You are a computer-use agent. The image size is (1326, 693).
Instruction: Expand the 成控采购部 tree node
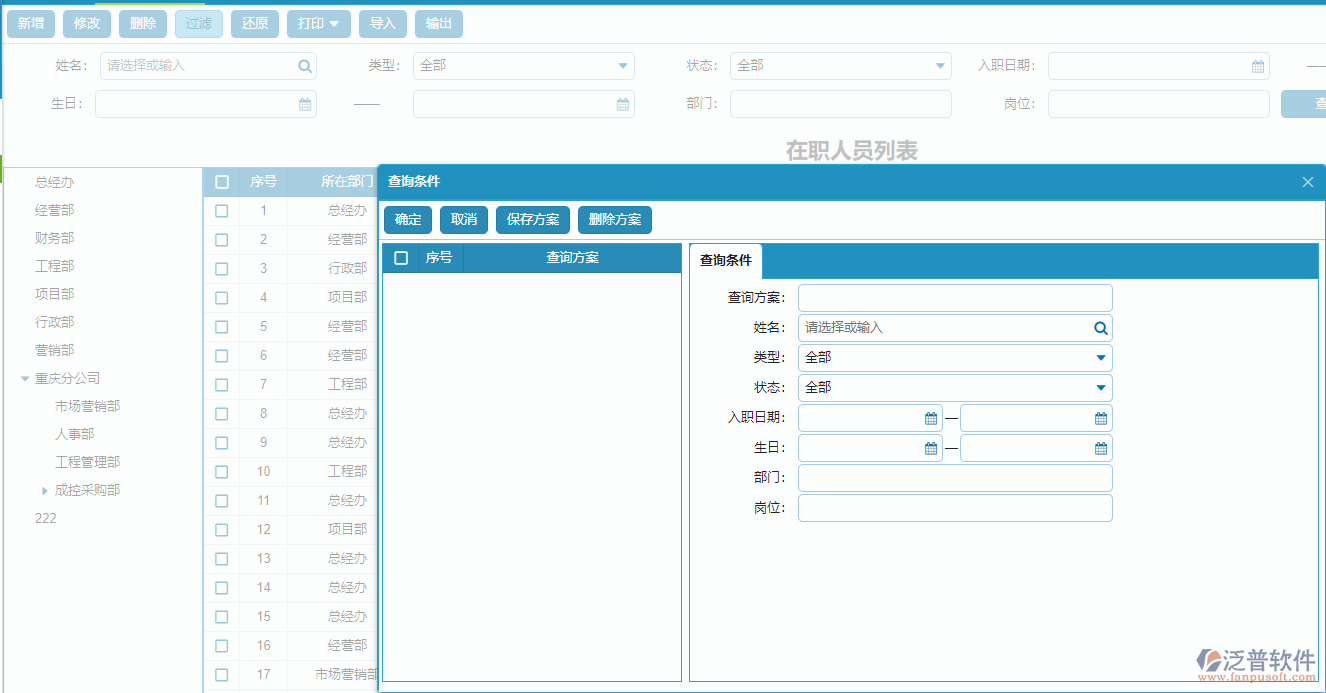point(44,490)
